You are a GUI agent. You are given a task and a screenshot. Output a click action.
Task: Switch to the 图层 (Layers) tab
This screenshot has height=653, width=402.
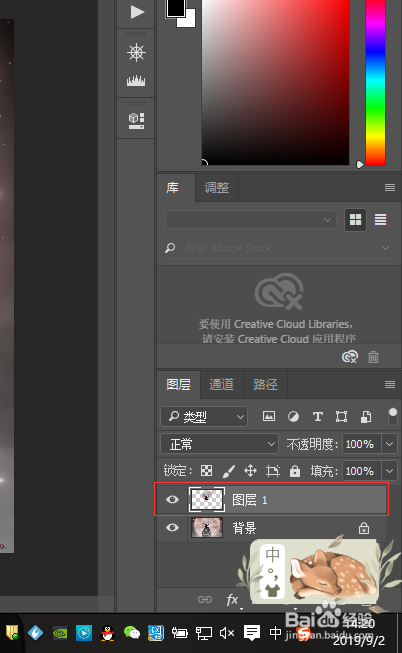[178, 384]
